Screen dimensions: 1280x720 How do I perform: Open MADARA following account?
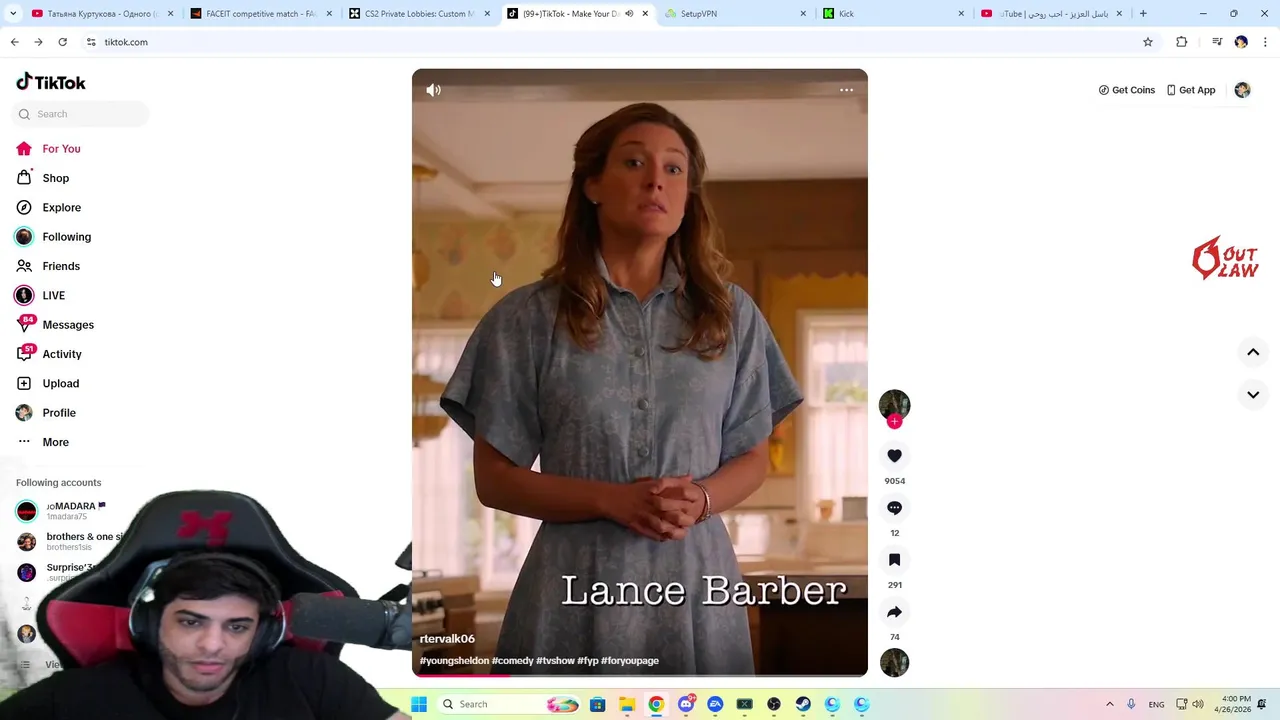tap(62, 511)
